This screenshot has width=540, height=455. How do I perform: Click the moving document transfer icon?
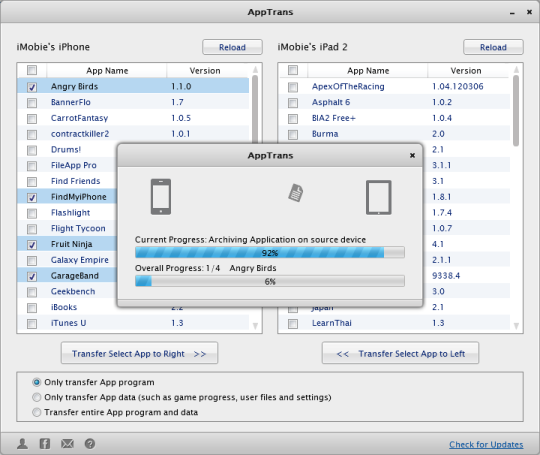(296, 193)
